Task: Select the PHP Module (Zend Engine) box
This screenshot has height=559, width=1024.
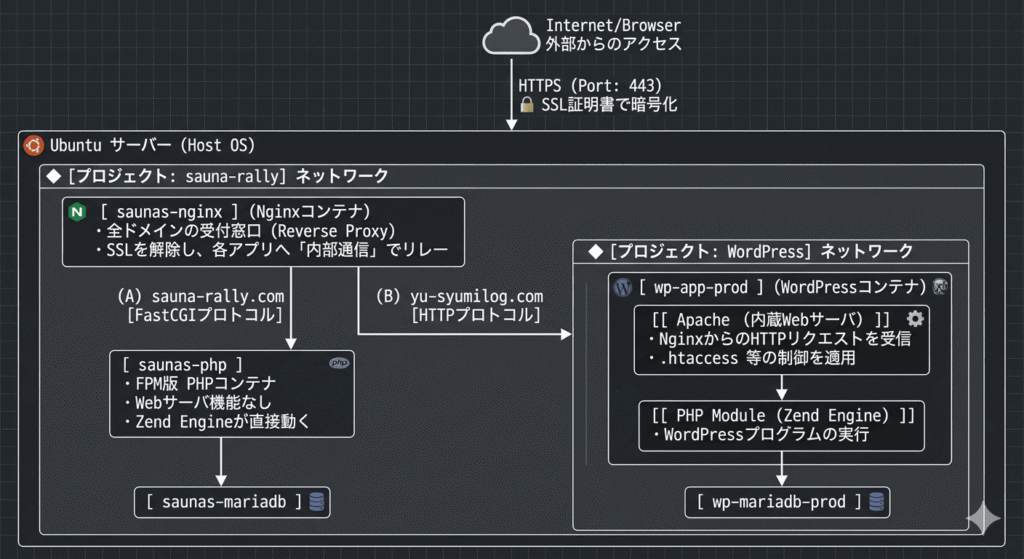Action: (781, 425)
